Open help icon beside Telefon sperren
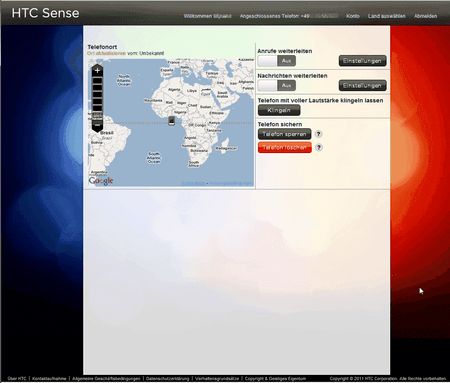Image resolution: width=450 pixels, height=383 pixels. coord(318,134)
